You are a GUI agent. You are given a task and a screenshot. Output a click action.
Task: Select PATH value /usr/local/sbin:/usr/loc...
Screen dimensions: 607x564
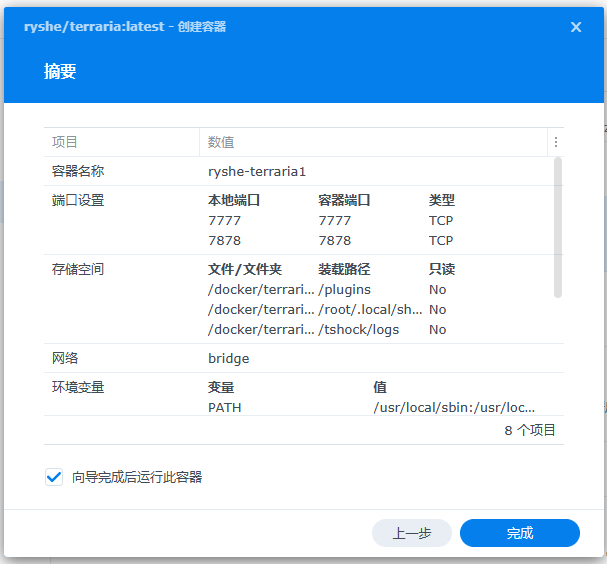coord(454,408)
